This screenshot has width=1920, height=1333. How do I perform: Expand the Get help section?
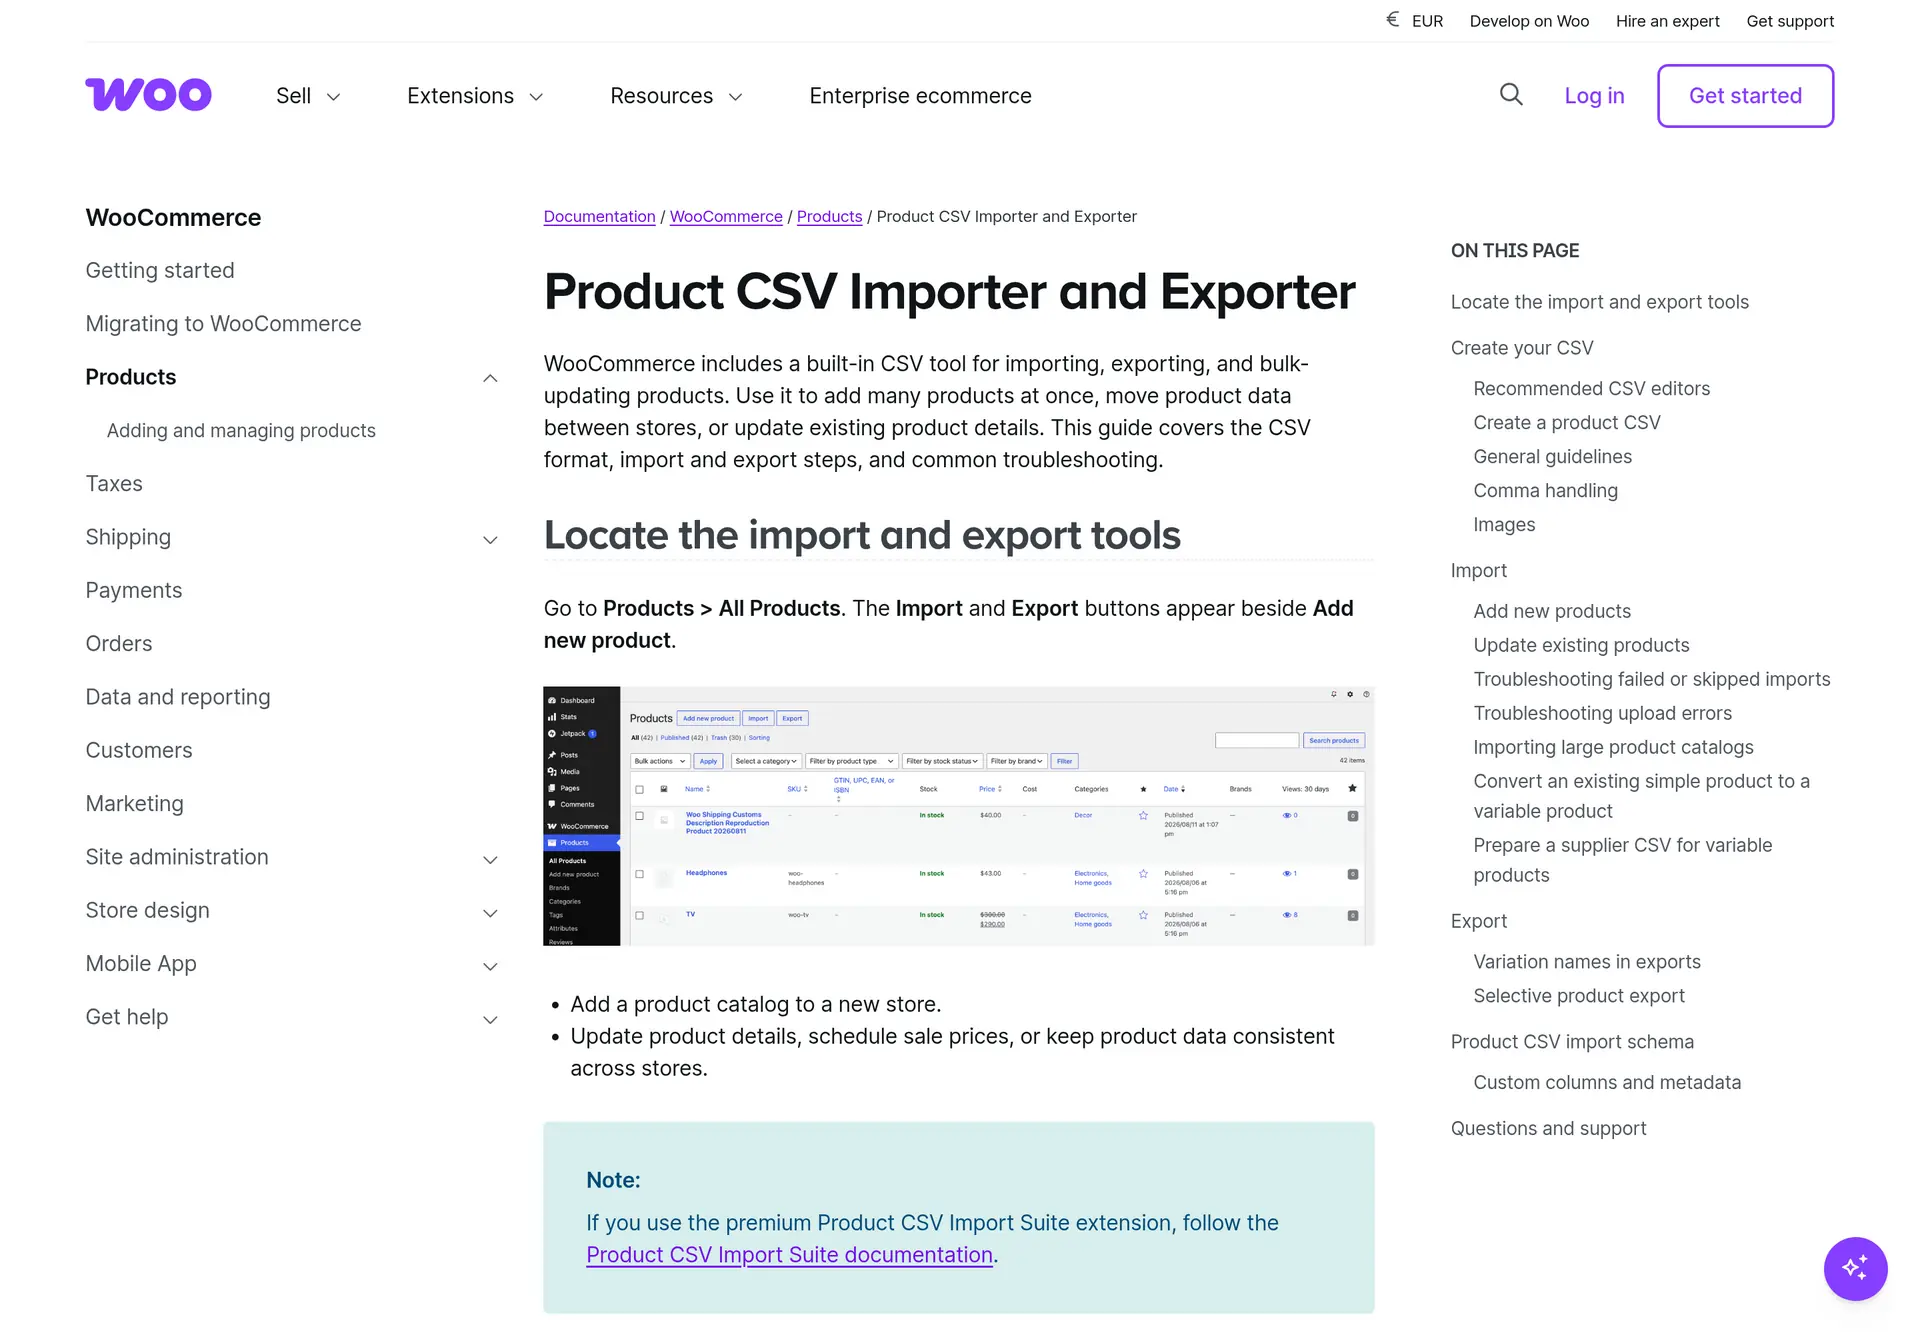pos(490,1019)
